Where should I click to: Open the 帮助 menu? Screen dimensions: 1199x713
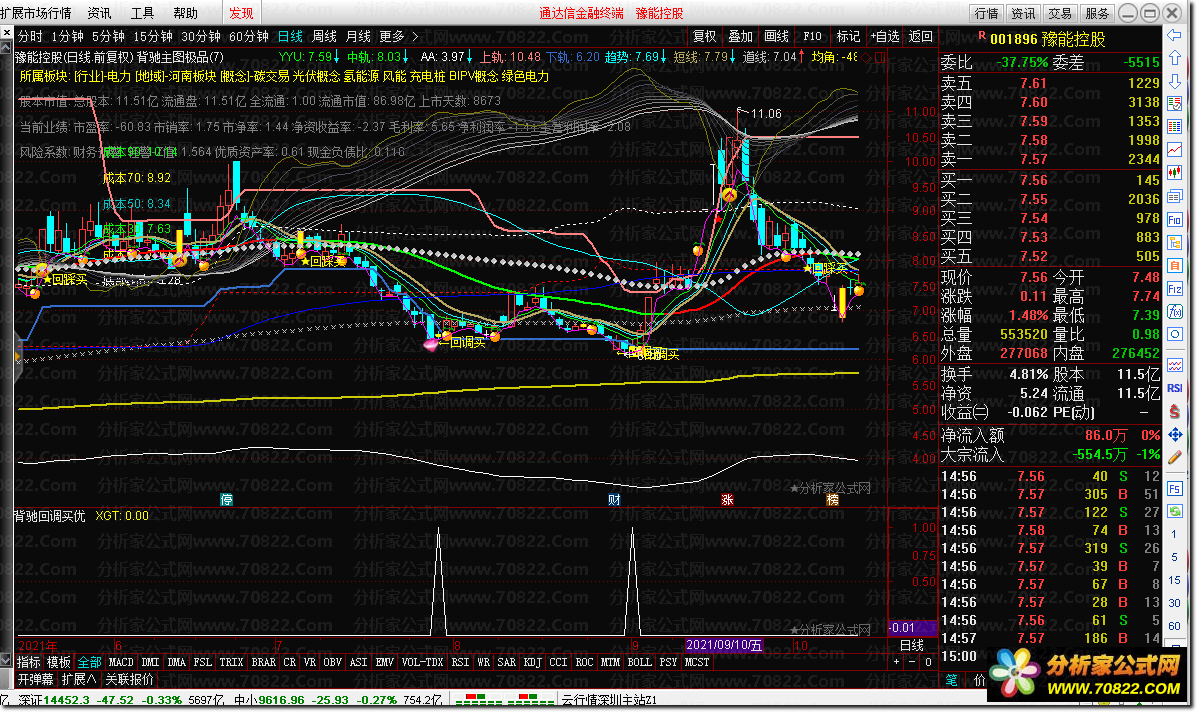tap(185, 13)
